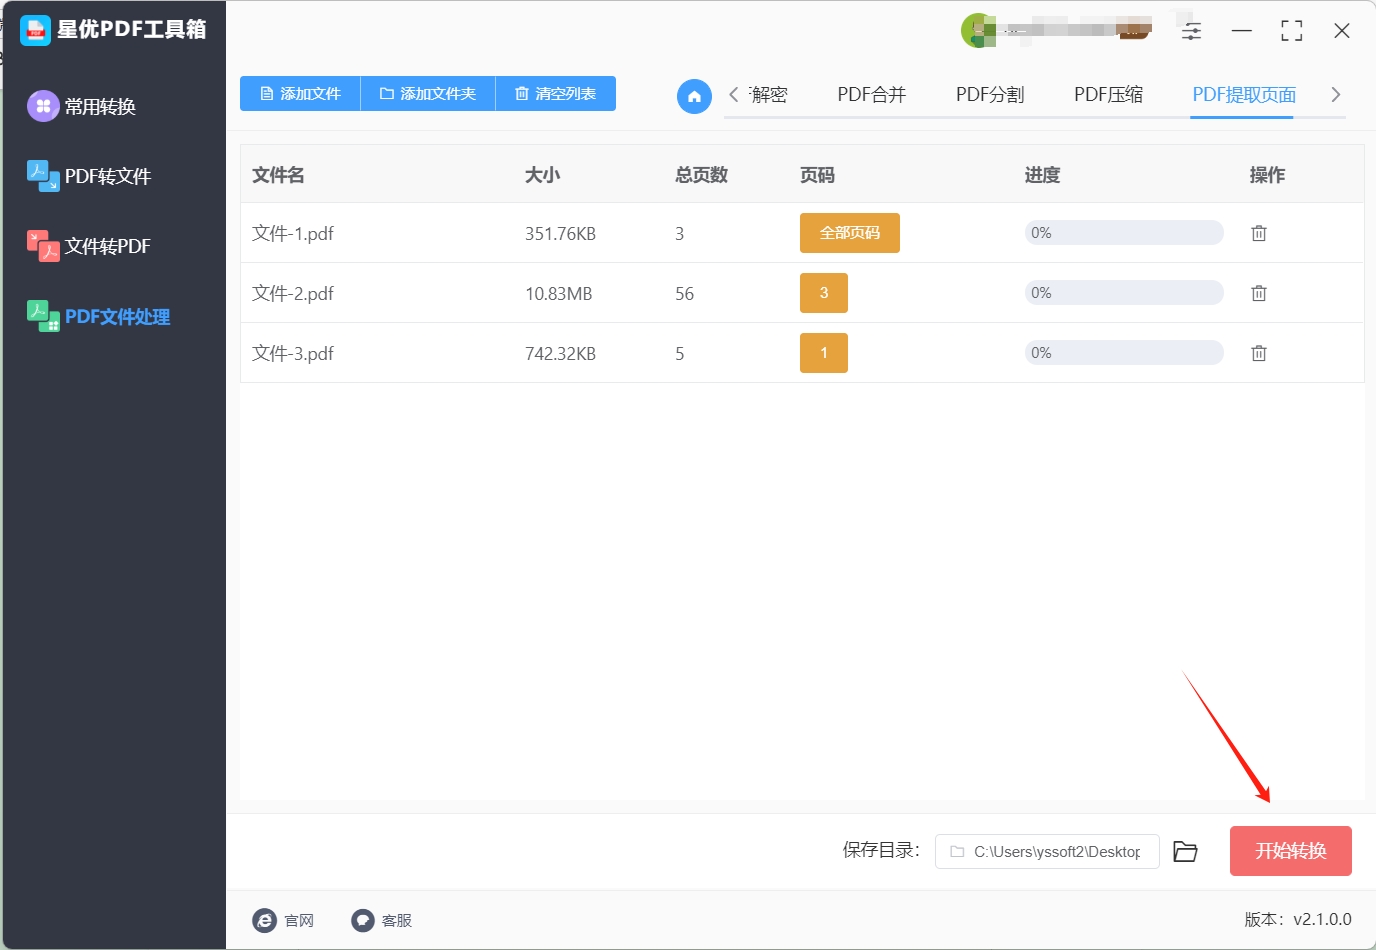
Task: Open 客服 customer service
Action: pyautogui.click(x=381, y=921)
